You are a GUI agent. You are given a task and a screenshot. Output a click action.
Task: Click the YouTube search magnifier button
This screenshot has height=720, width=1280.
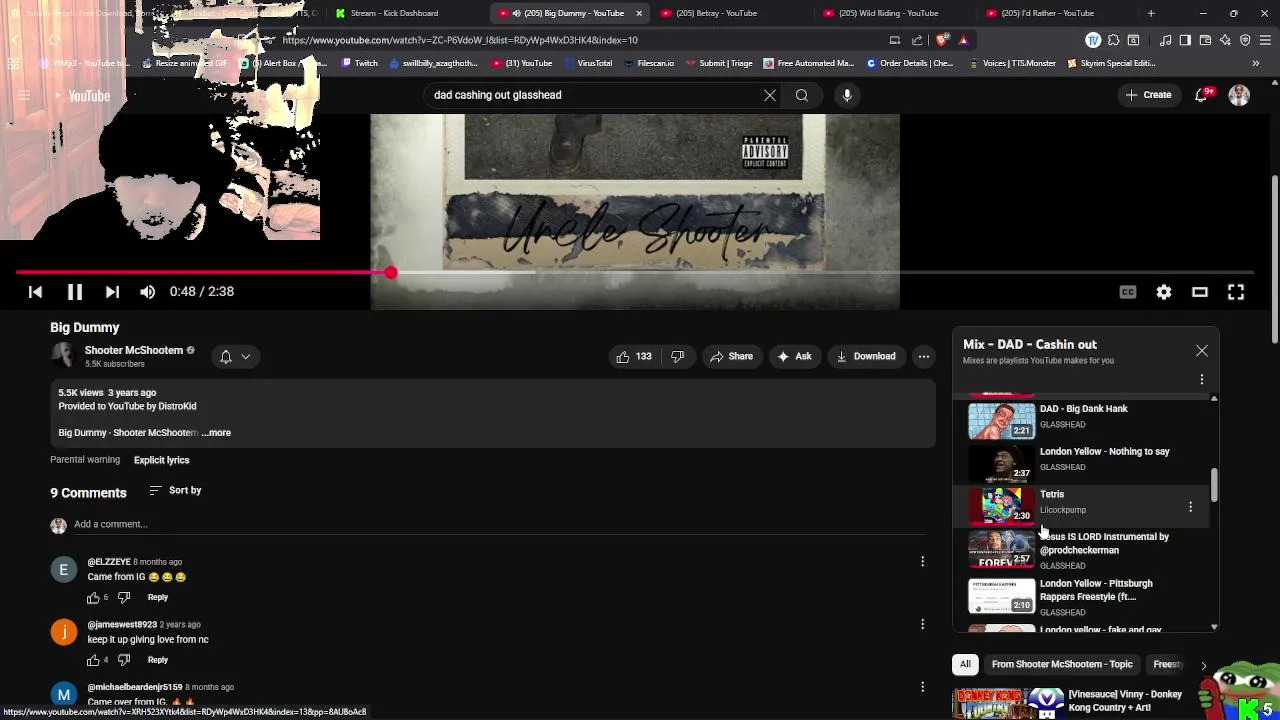[802, 95]
